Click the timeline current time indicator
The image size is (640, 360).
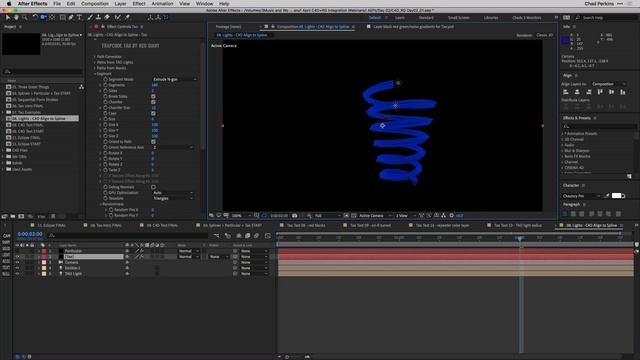pos(520,238)
